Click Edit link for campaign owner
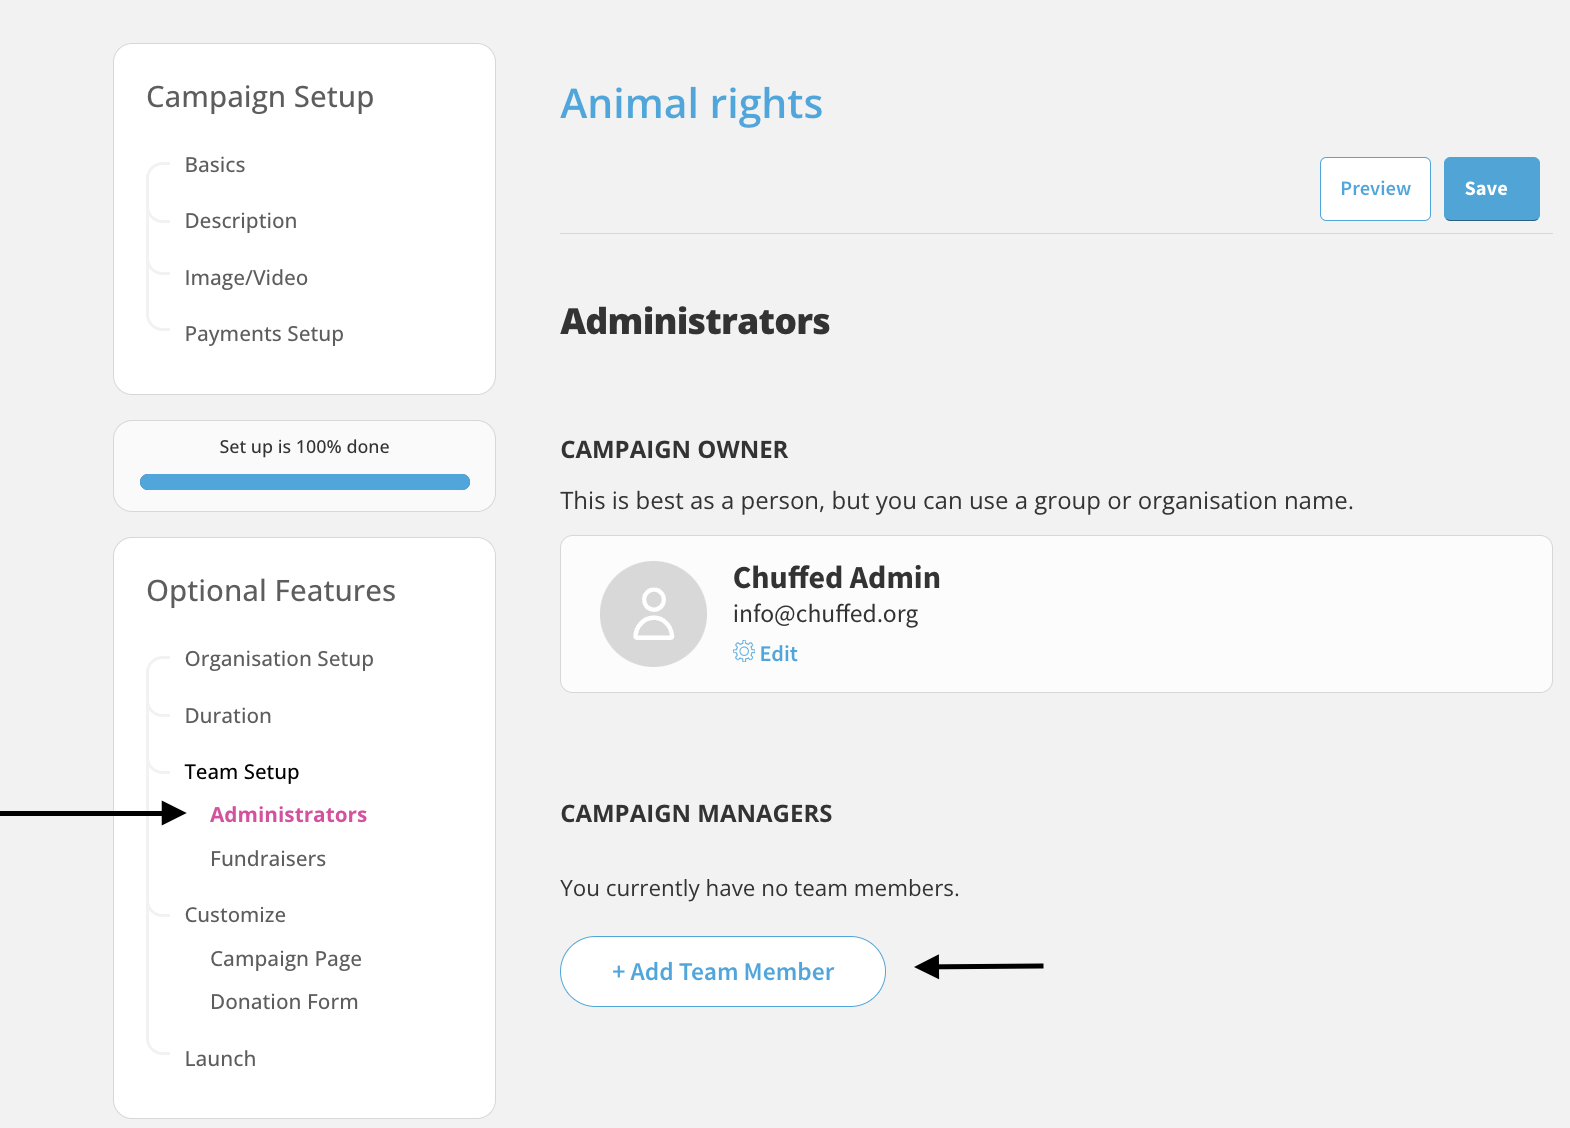1570x1128 pixels. 778,654
